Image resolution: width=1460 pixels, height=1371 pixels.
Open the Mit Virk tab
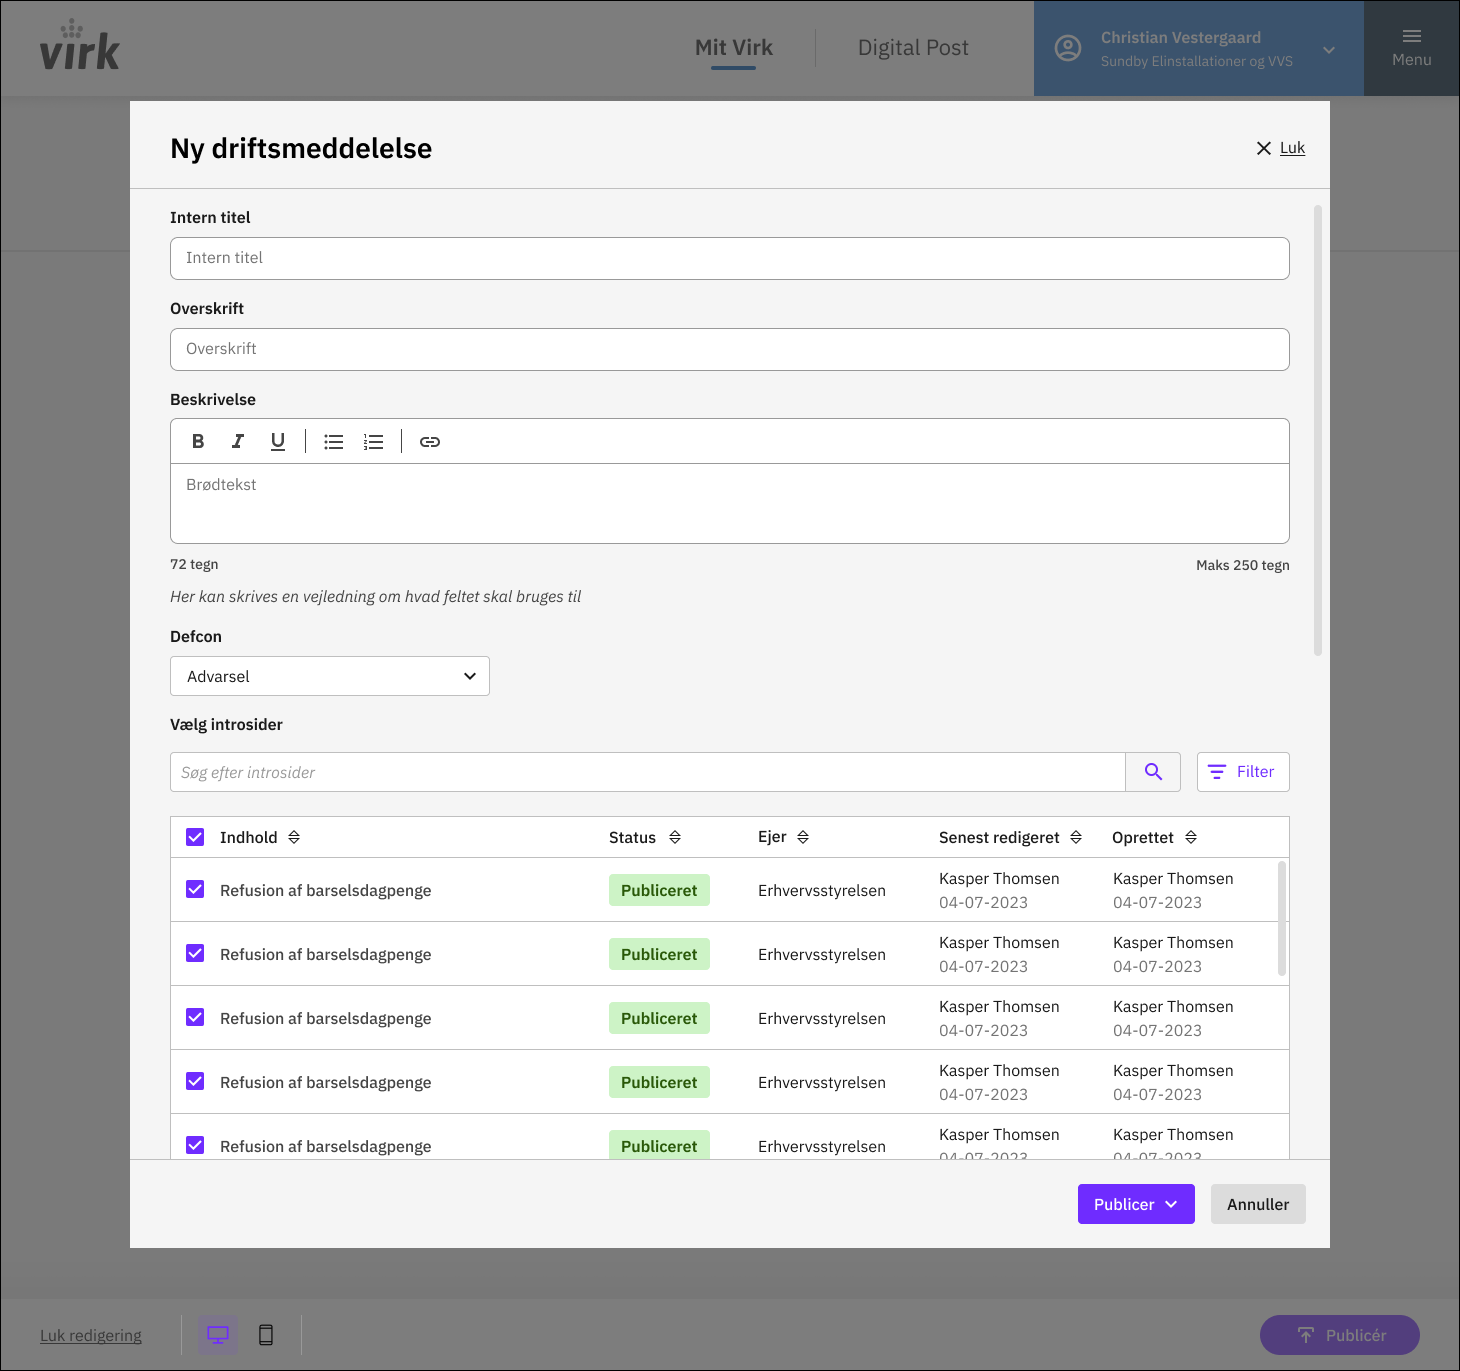tap(734, 48)
